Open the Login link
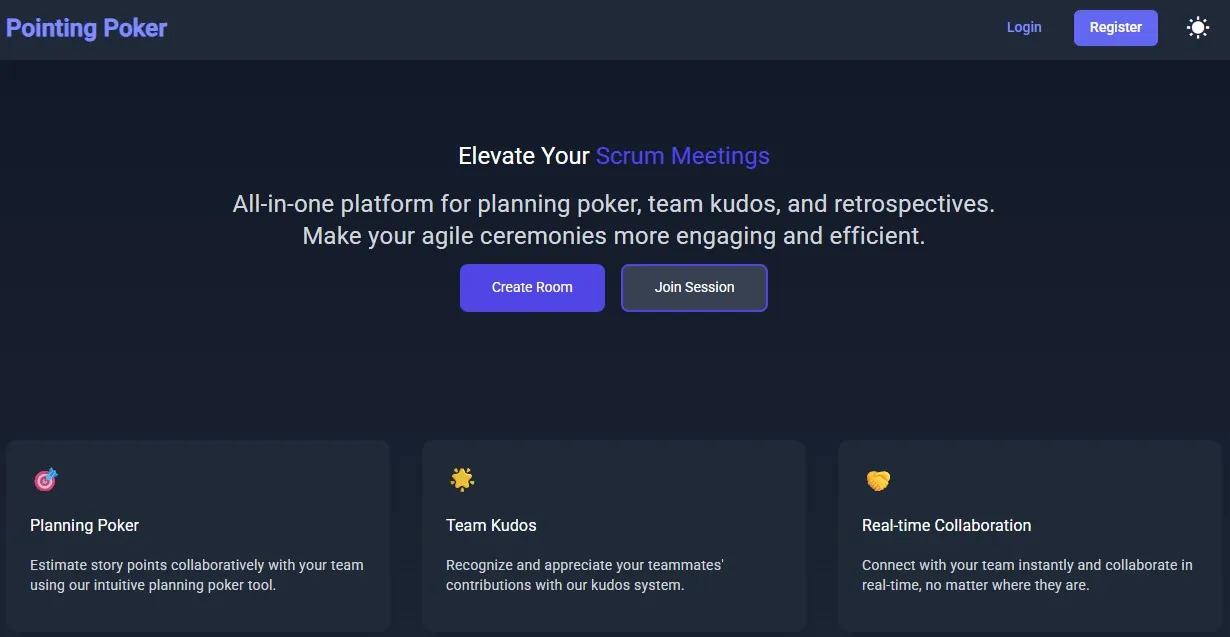Image resolution: width=1230 pixels, height=637 pixels. click(x=1024, y=28)
